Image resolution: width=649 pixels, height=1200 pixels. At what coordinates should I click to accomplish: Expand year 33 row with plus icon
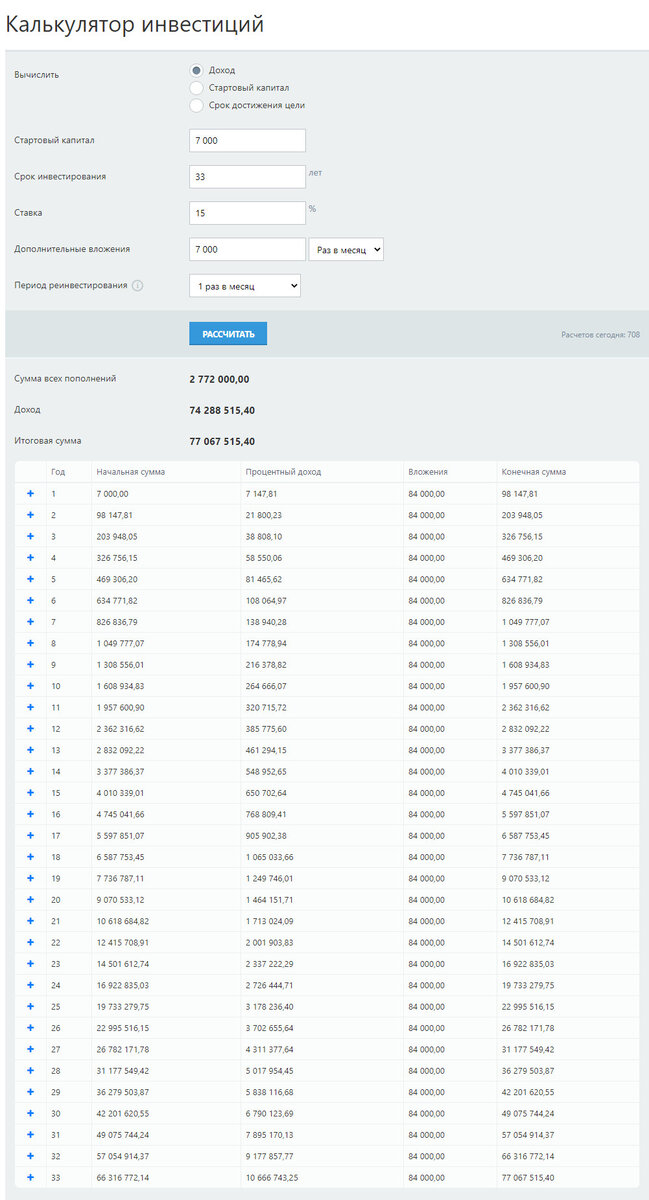click(x=30, y=1178)
